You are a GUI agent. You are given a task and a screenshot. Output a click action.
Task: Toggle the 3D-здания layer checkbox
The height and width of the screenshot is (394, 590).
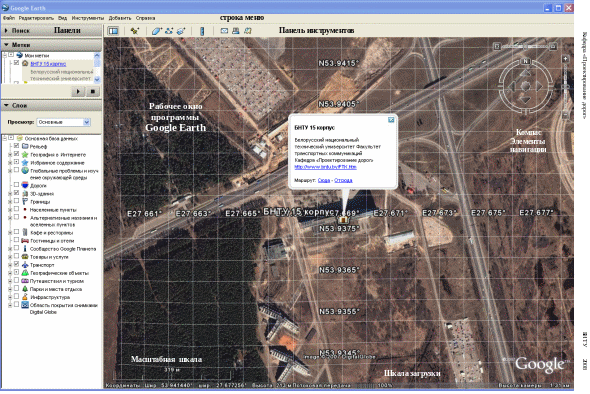pos(17,193)
